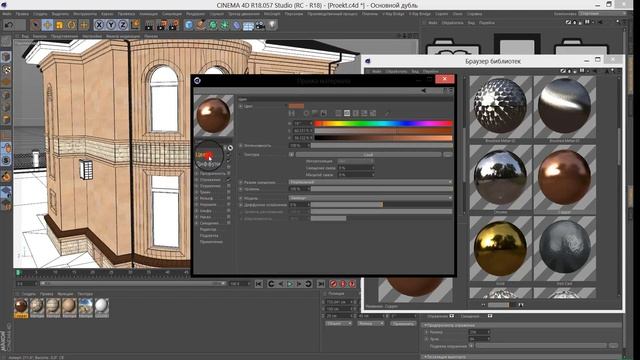Activate the Rotate tool
Screen dimensions: 640x360
tap(71, 25)
